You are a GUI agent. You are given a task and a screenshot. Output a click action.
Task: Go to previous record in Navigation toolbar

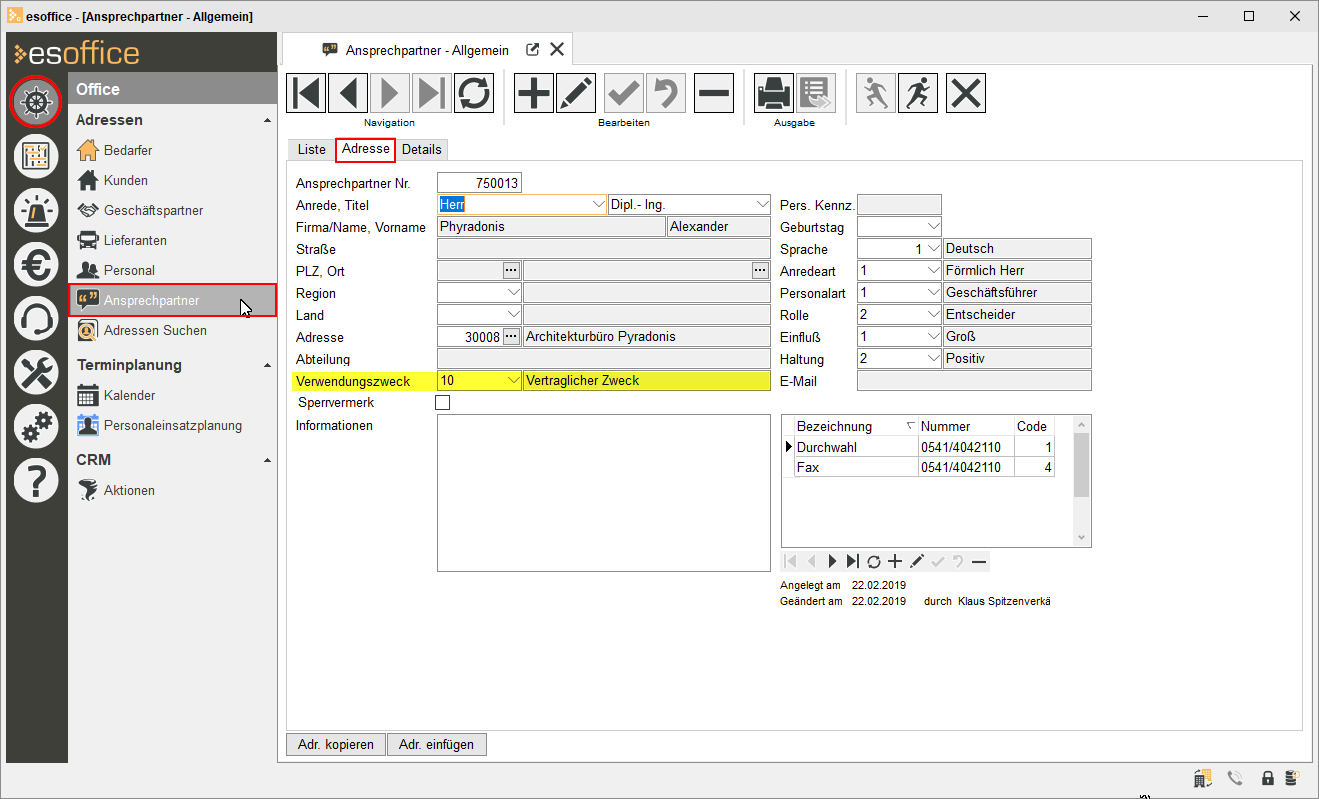(348, 93)
